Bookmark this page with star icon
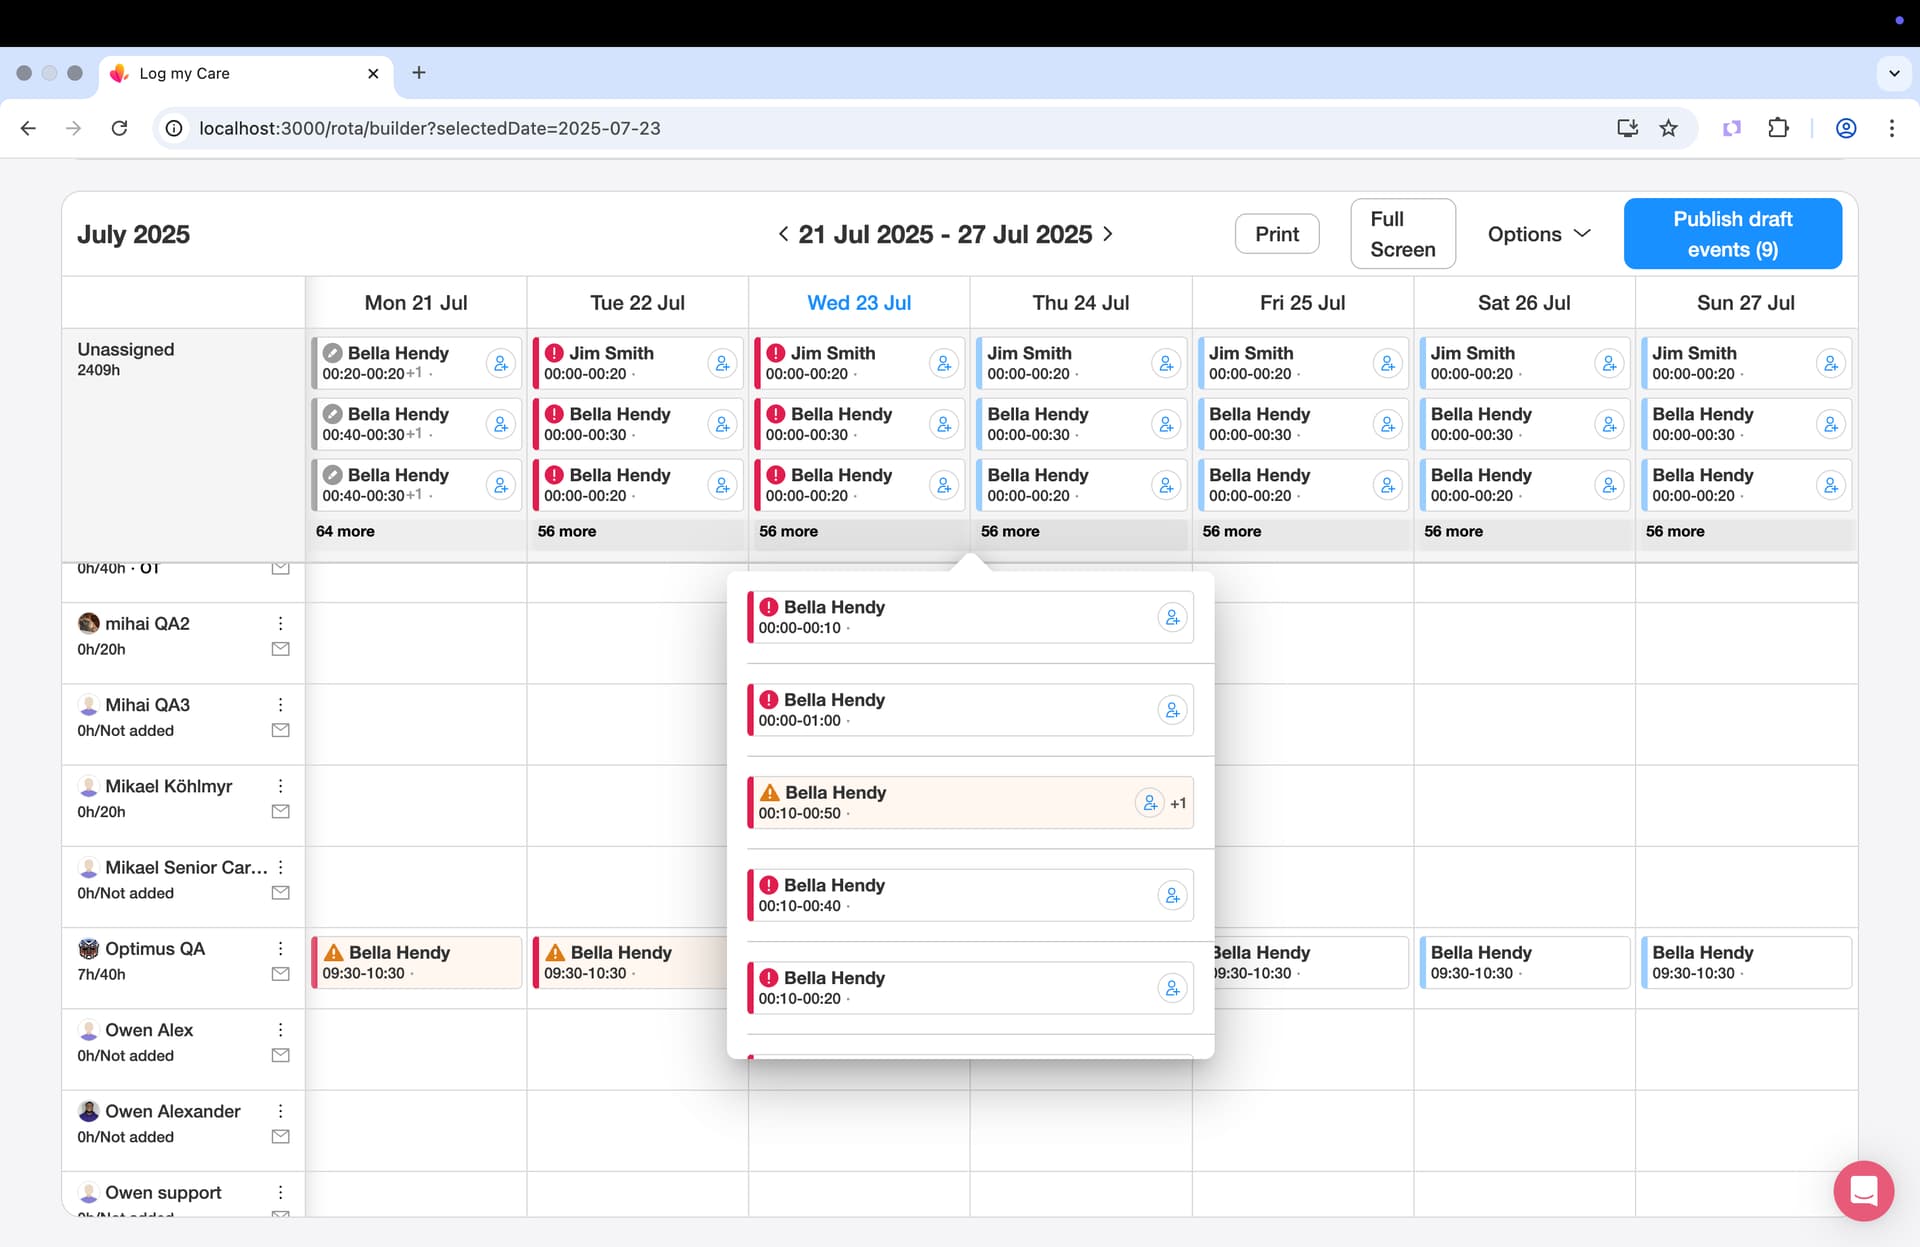 click(1668, 128)
